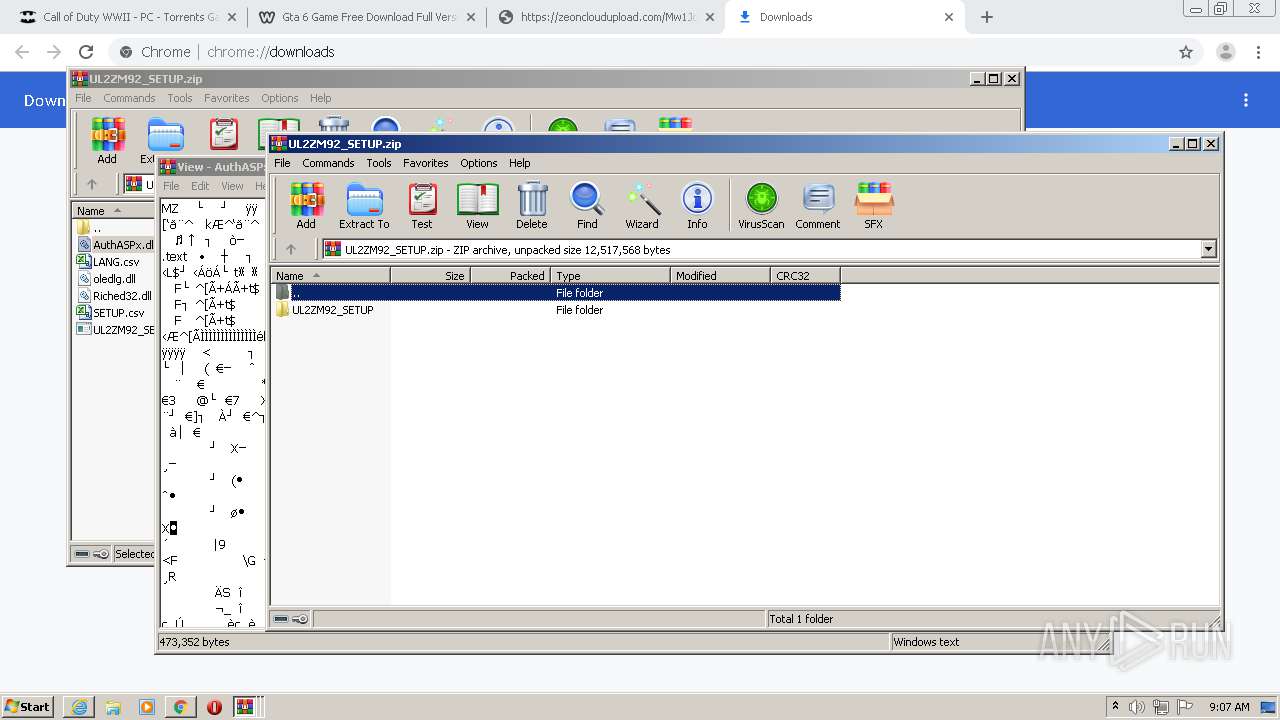Select oledlg.dll in back window
This screenshot has height=720, width=1280.
pyautogui.click(x=106, y=279)
